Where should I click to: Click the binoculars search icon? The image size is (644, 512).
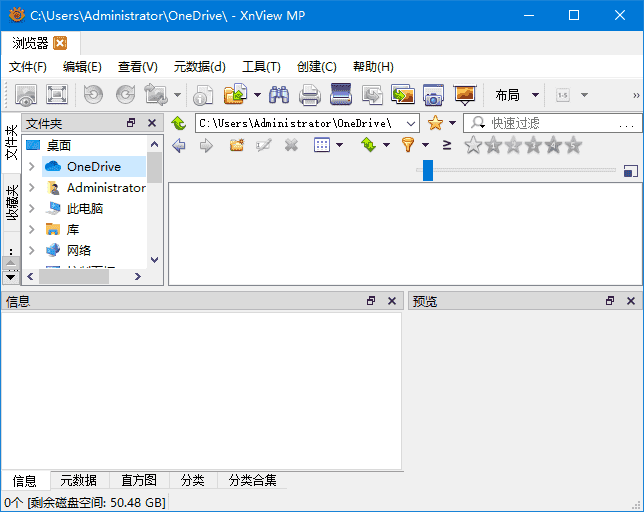279,95
